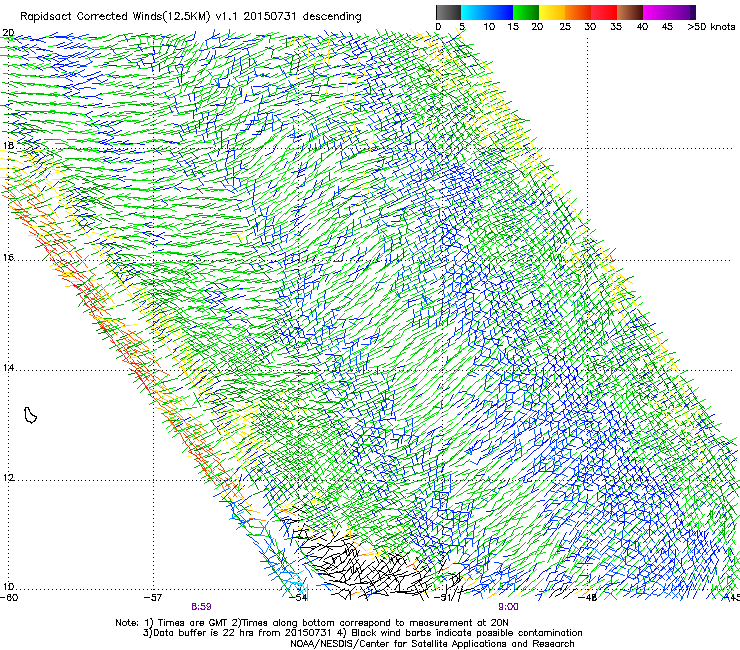Image resolution: width=740 pixels, height=650 pixels.
Task: Click the latitude label '10'
Action: click(8, 587)
